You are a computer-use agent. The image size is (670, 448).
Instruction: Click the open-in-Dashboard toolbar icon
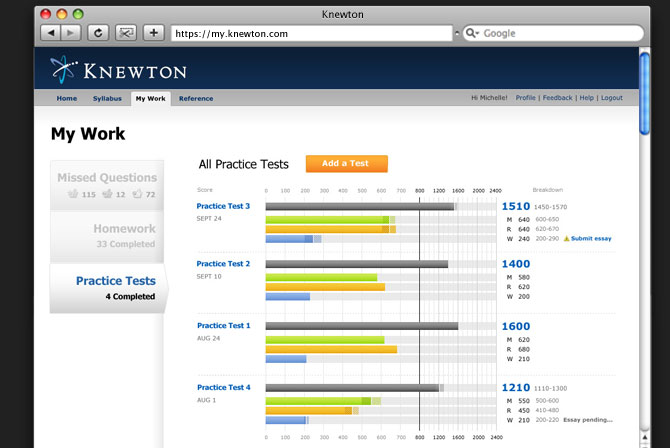click(x=126, y=33)
